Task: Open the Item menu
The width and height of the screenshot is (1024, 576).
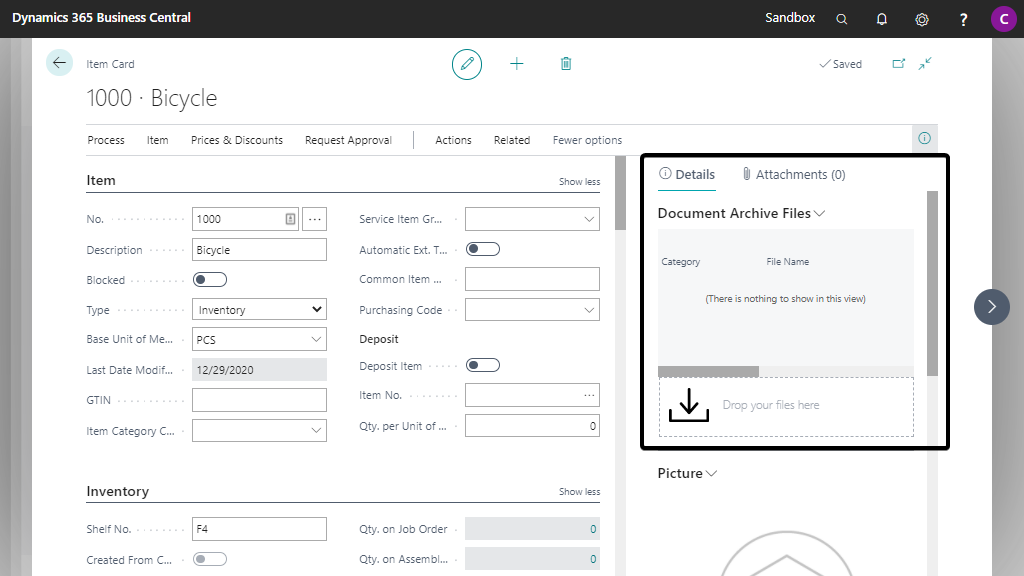Action: pyautogui.click(x=157, y=140)
